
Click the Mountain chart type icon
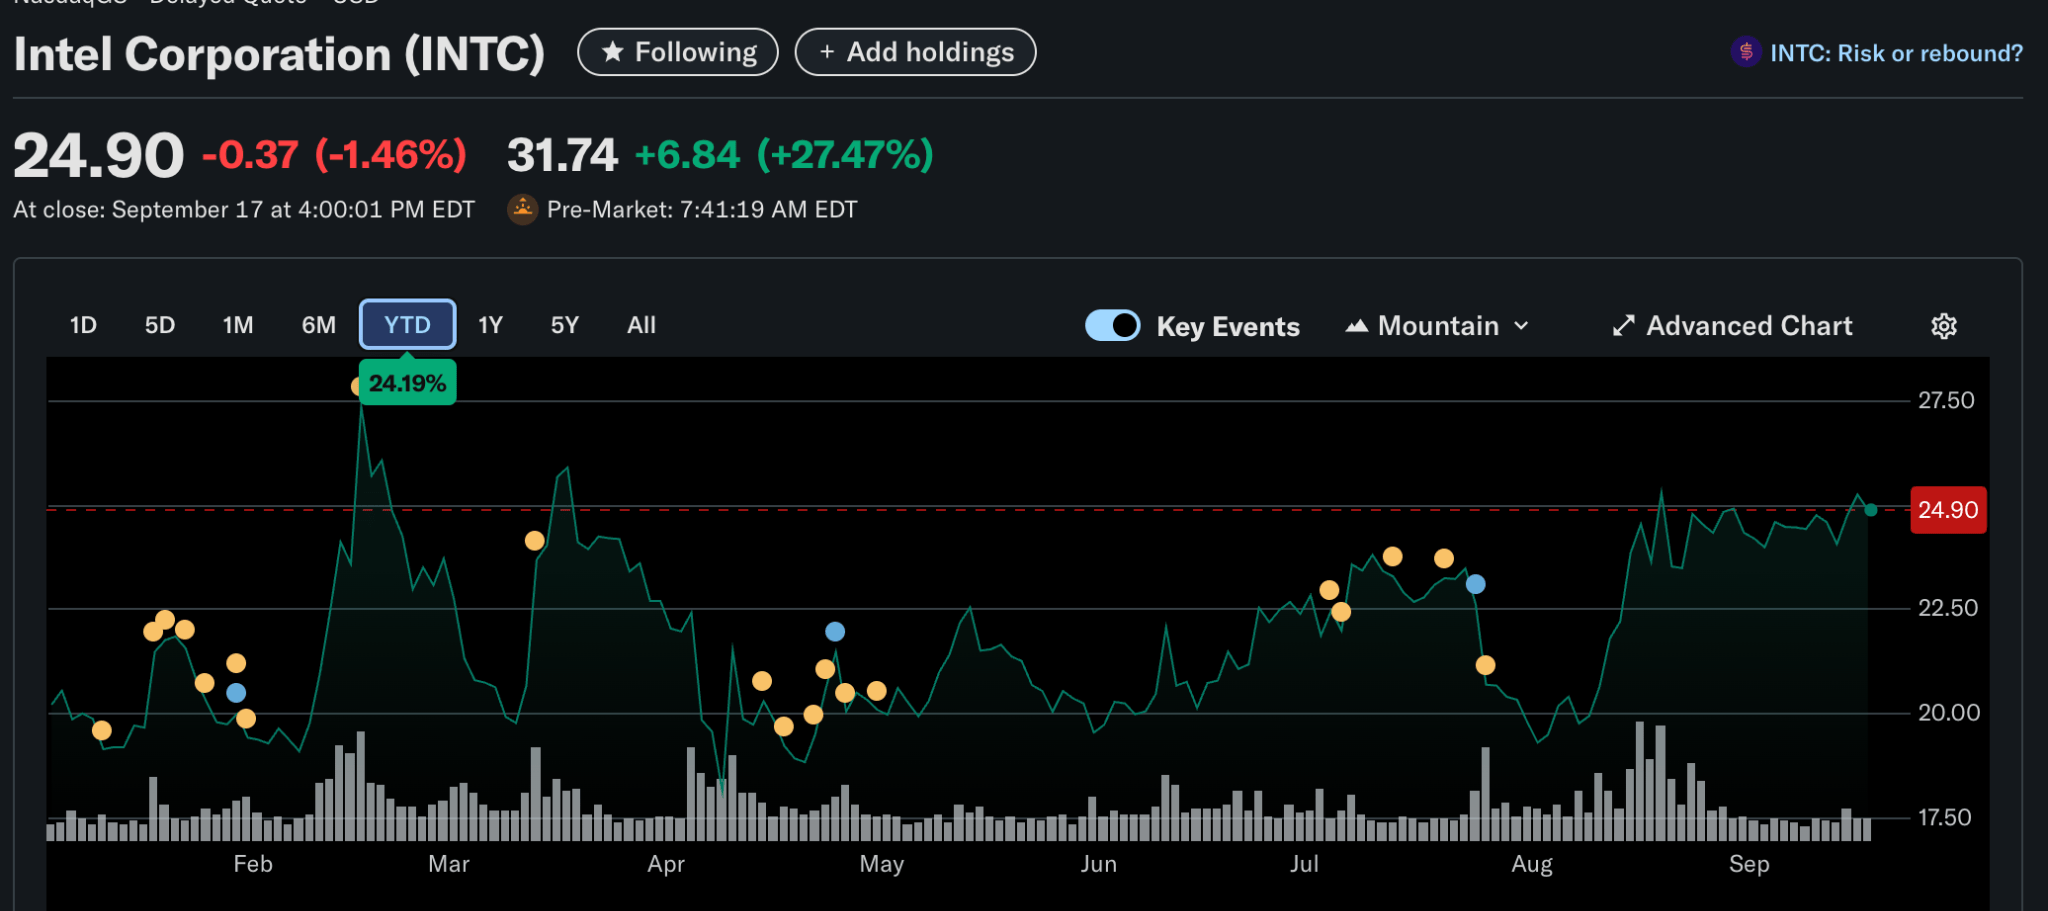click(x=1356, y=326)
